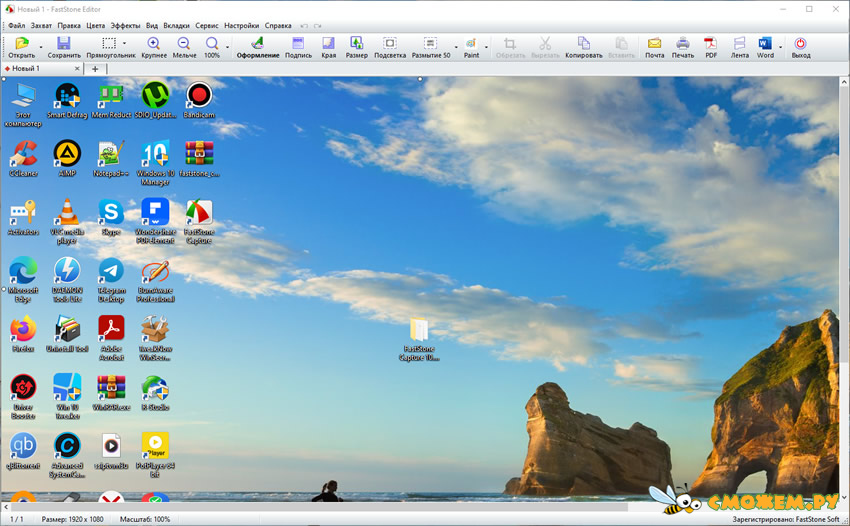The image size is (850, 526).
Task: Open the Справка menu
Action: coord(278,25)
